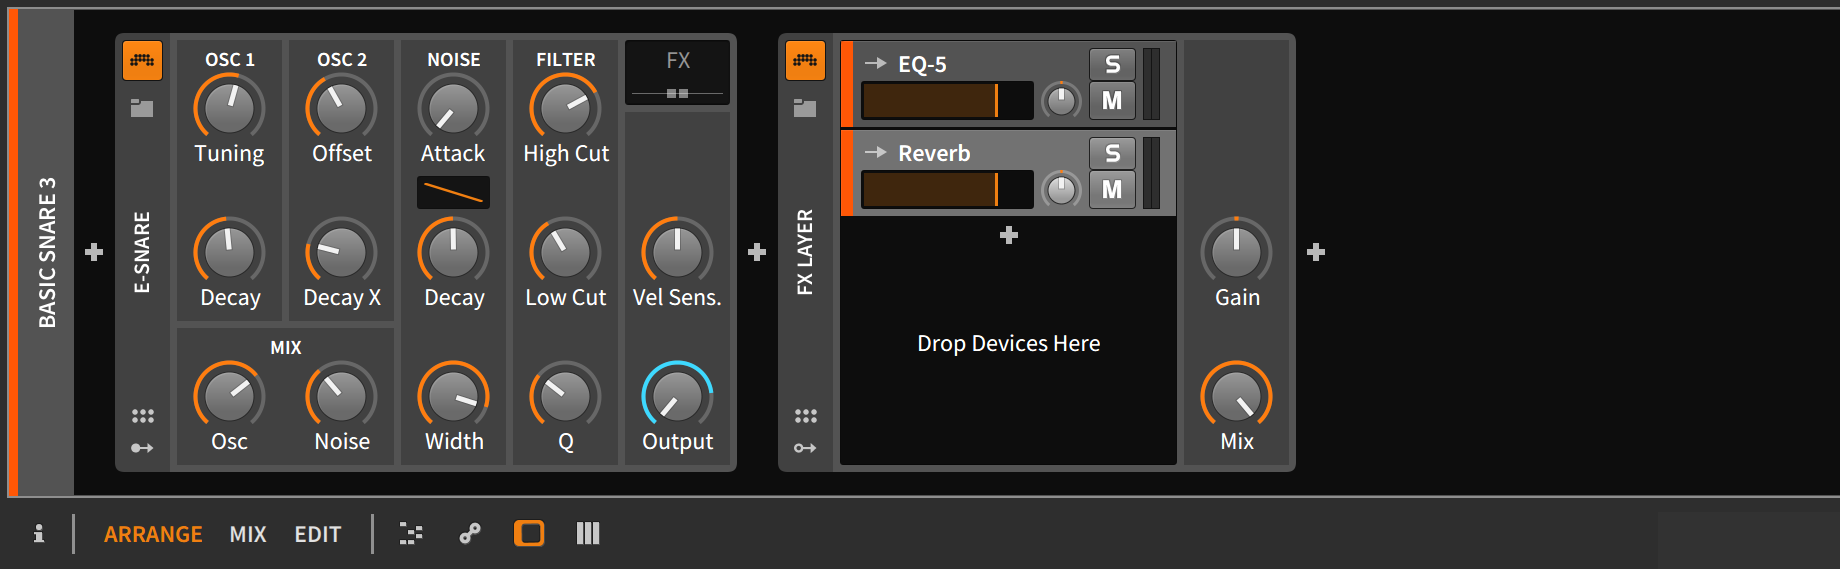Click Filter High Cut knob
This screenshot has height=569, width=1840.
point(565,110)
